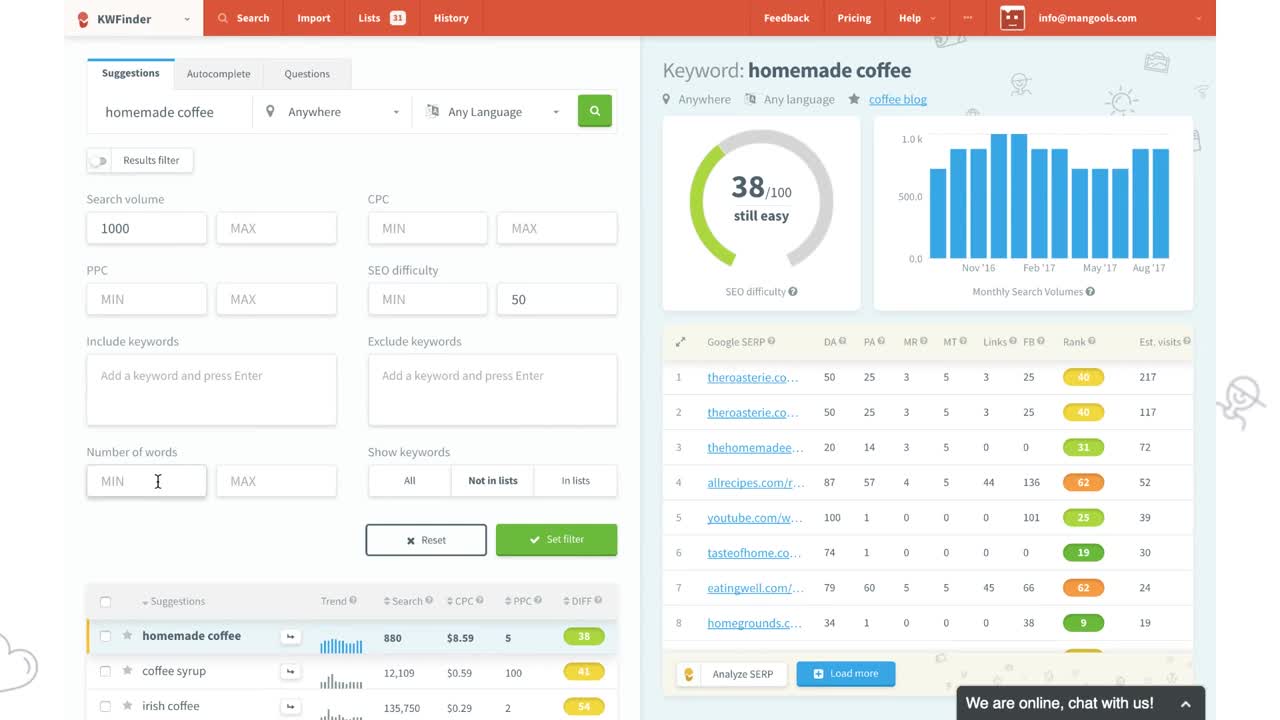Image resolution: width=1280 pixels, height=720 pixels.
Task: Click arrow icon in coffee syrup row
Action: 290,671
